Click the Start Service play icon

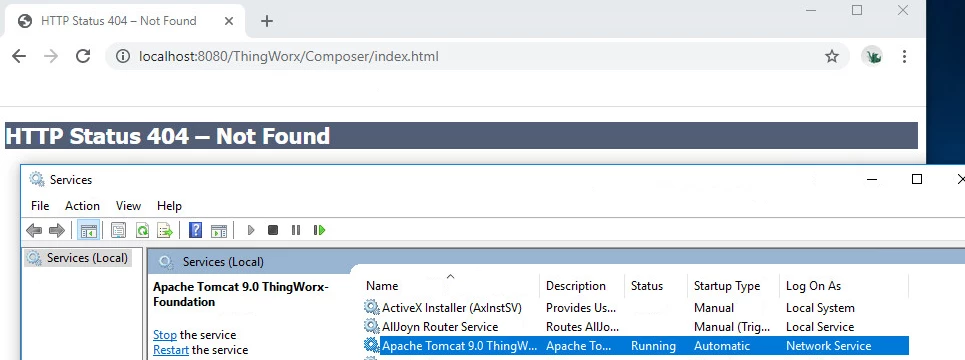pyautogui.click(x=250, y=230)
